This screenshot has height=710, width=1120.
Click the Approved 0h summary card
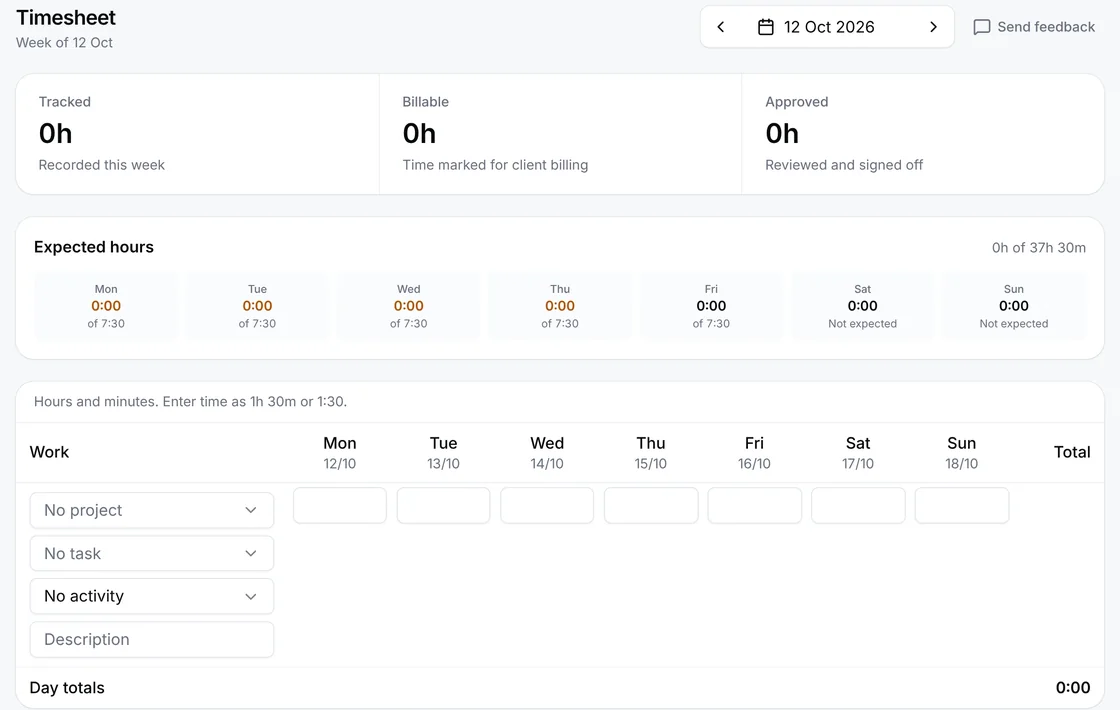923,134
